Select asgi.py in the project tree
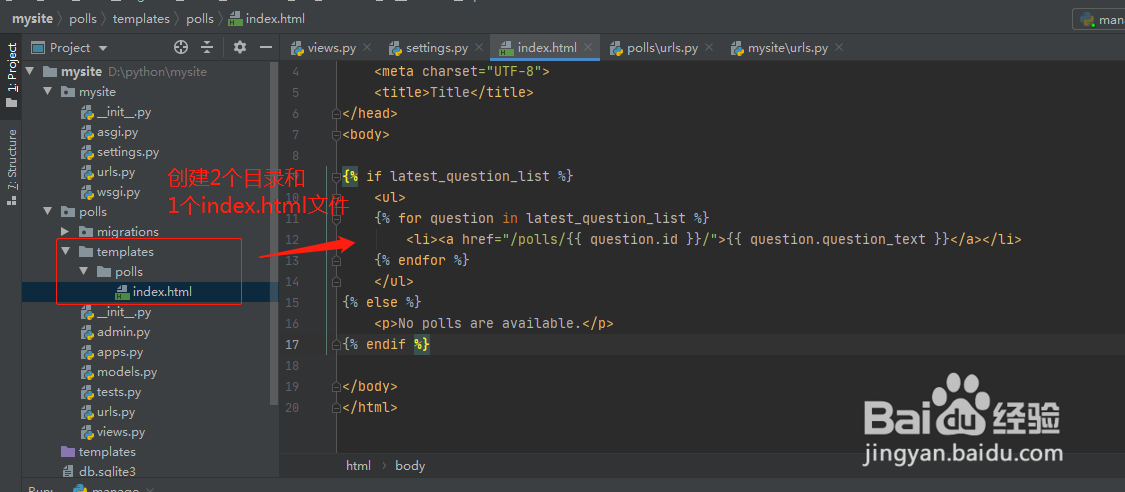The width and height of the screenshot is (1125, 492). 118,132
